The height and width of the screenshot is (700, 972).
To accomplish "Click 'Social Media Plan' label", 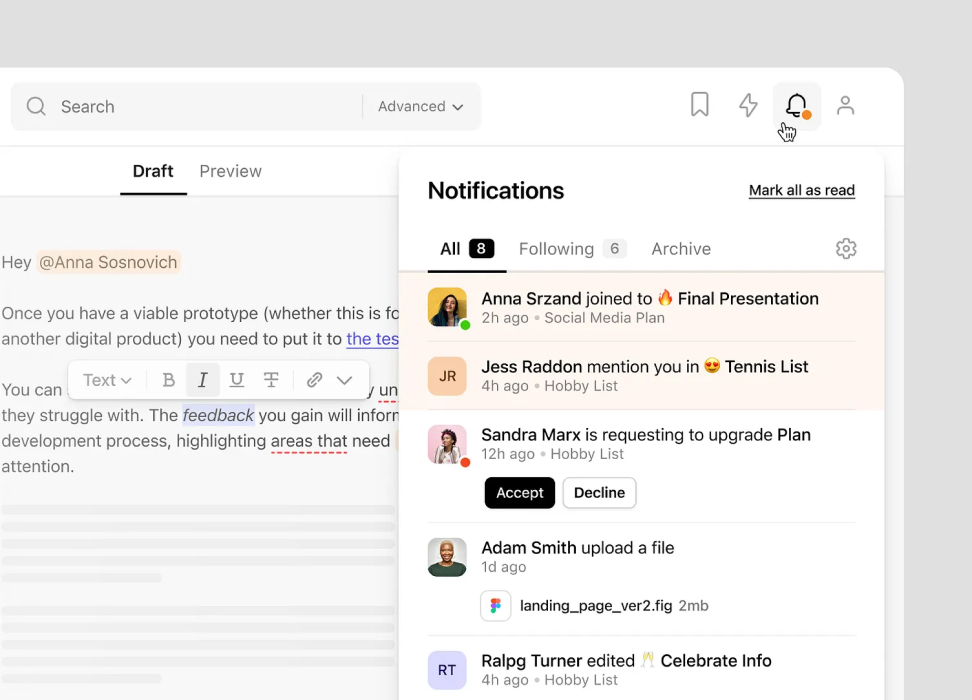I will point(604,318).
